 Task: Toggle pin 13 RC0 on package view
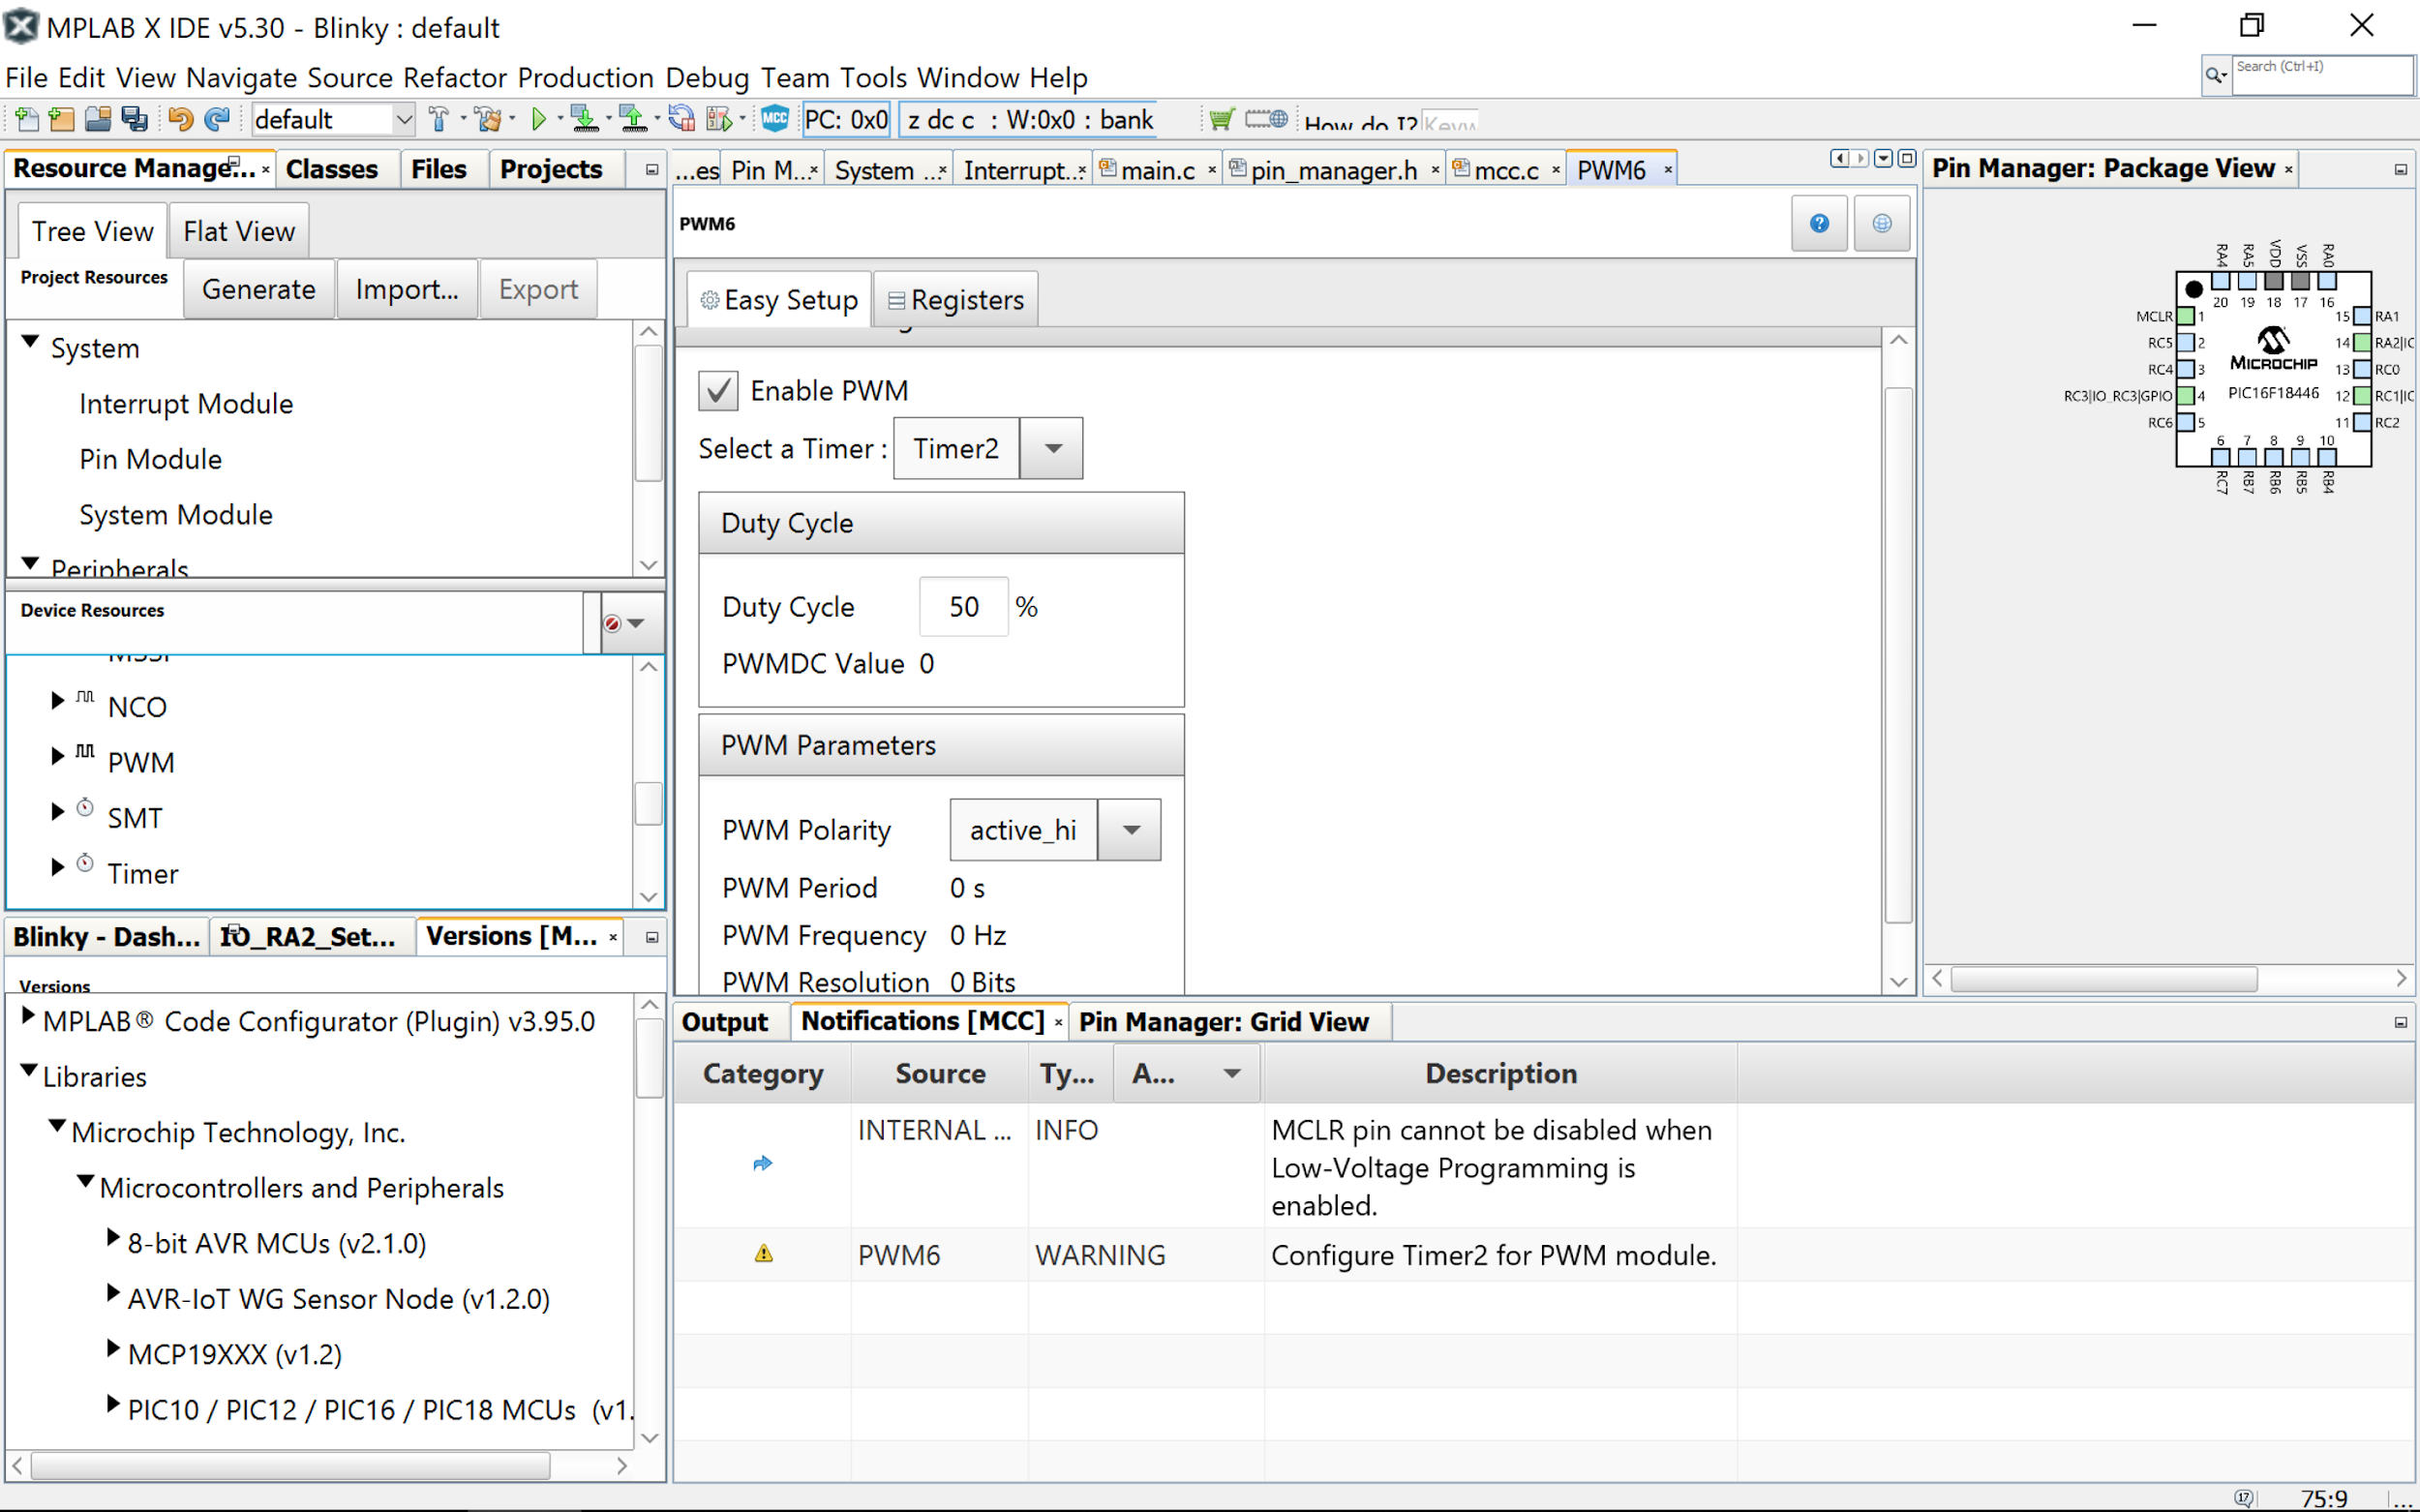[x=2362, y=369]
